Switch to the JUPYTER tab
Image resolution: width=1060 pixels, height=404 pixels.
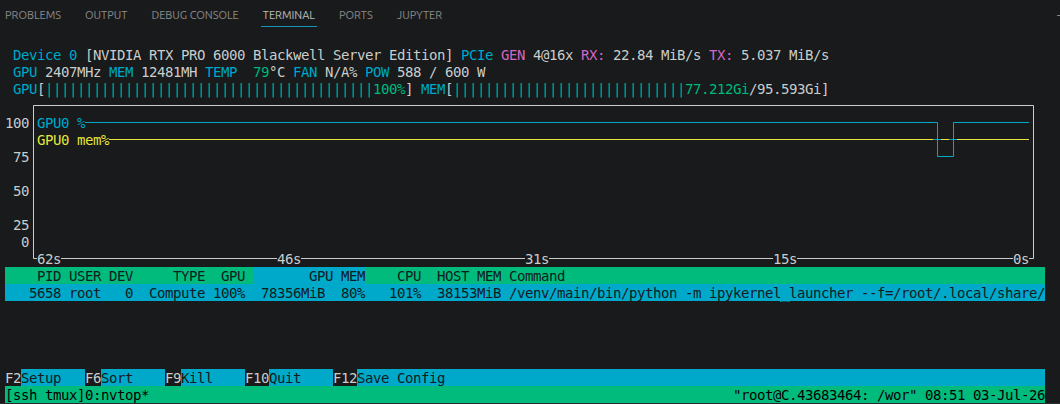pyautogui.click(x=420, y=15)
